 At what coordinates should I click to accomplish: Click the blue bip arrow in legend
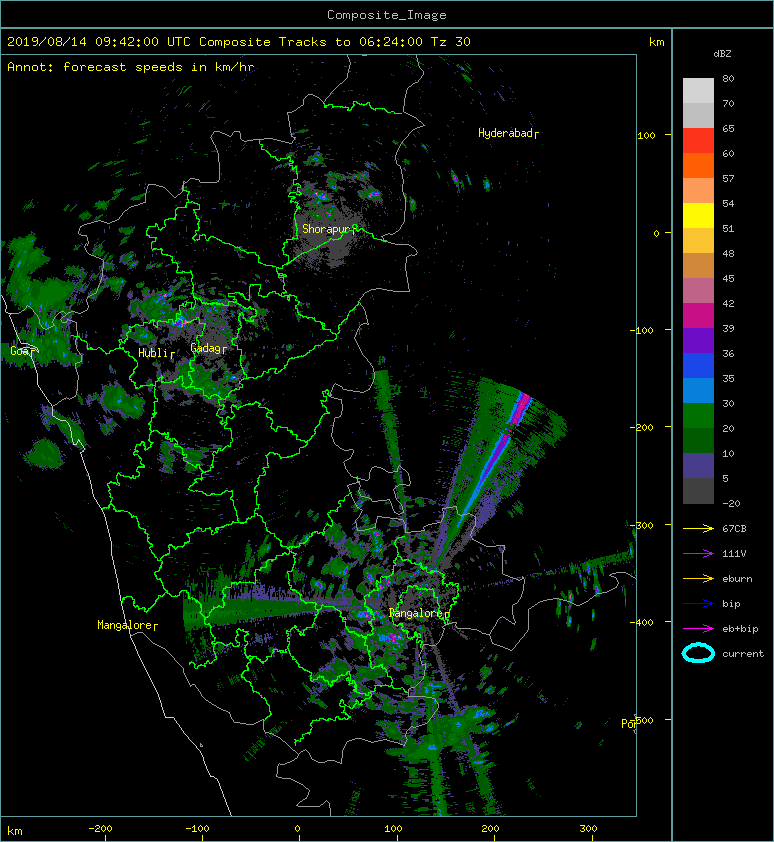coord(698,604)
